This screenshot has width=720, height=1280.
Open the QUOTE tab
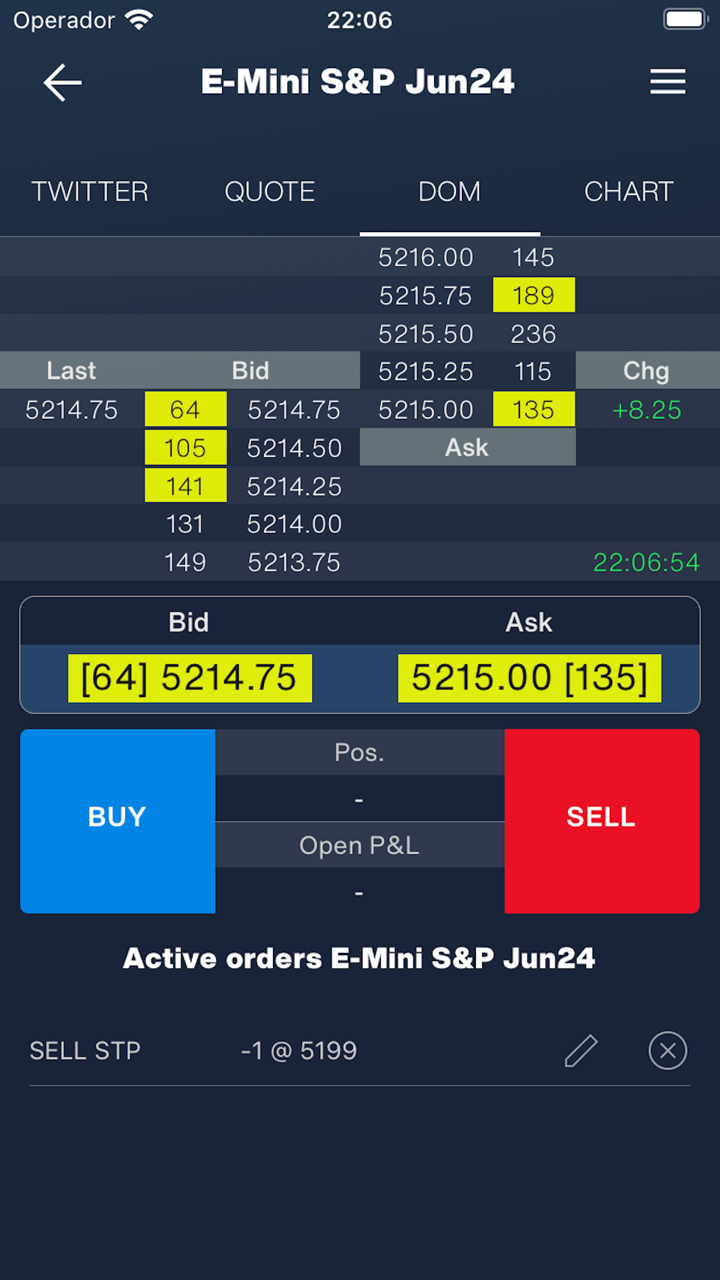tap(270, 192)
